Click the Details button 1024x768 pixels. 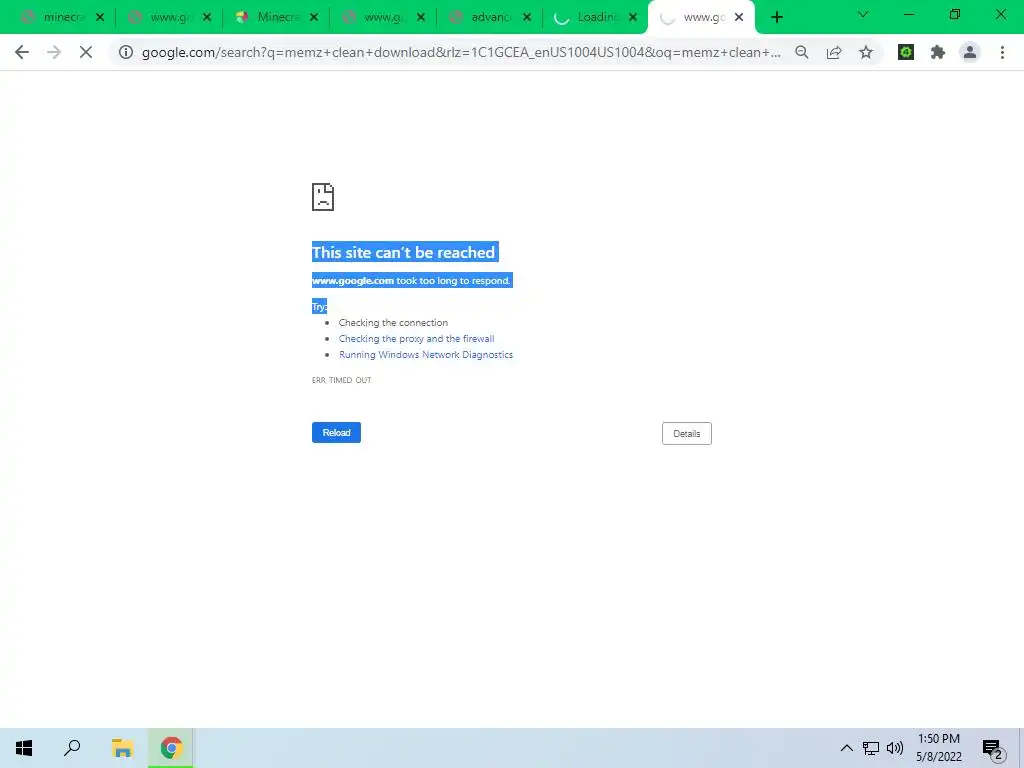(x=686, y=434)
